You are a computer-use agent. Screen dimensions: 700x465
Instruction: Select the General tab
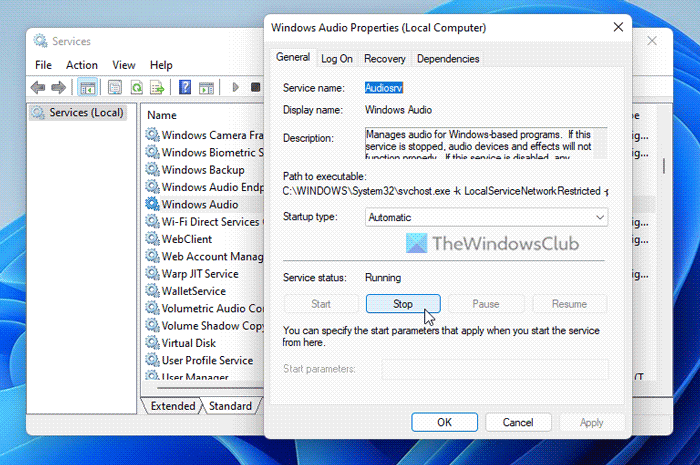pyautogui.click(x=293, y=57)
